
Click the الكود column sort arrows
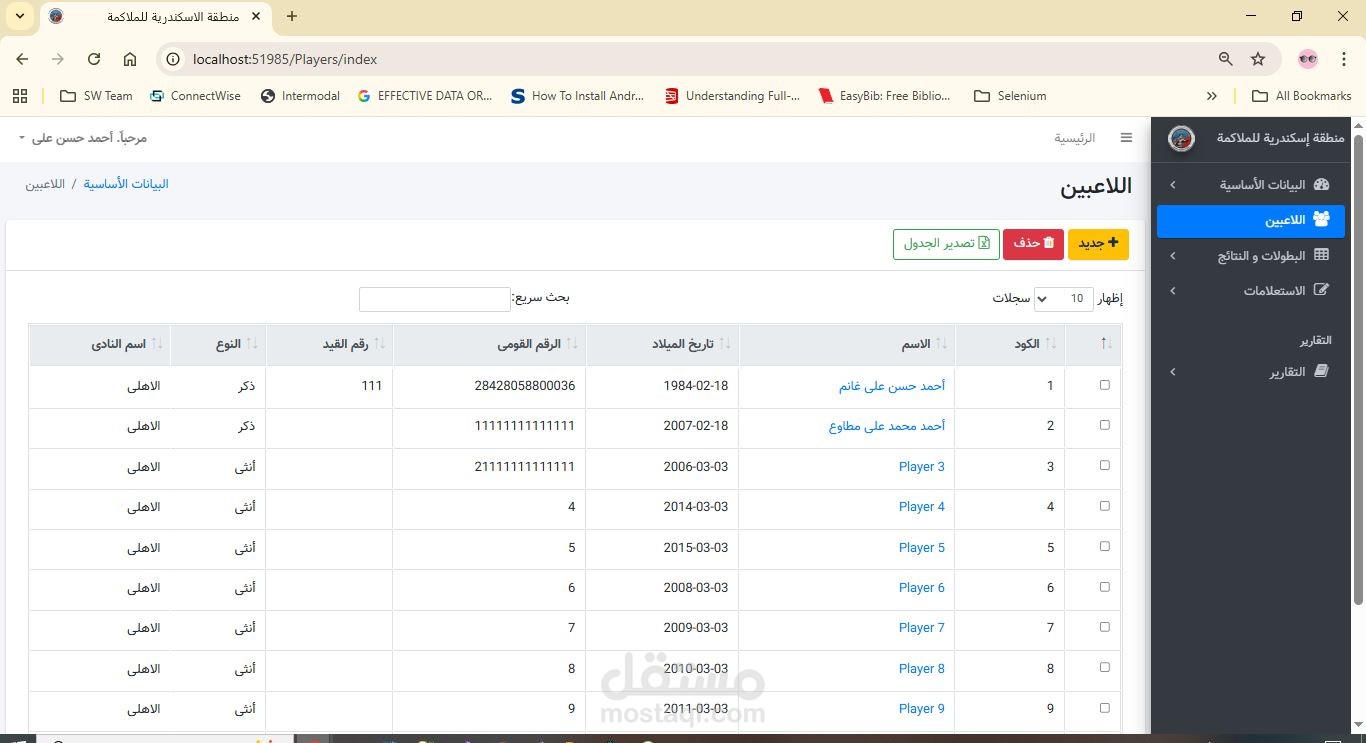(x=1051, y=344)
